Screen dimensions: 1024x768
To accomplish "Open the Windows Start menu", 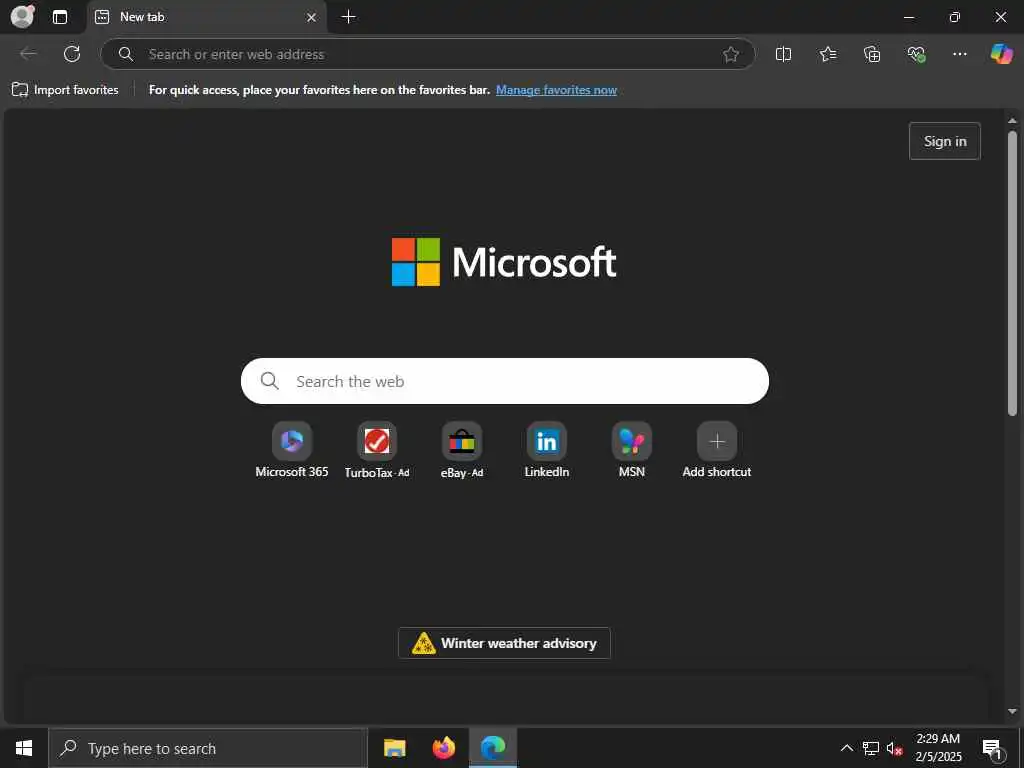I will coord(24,748).
